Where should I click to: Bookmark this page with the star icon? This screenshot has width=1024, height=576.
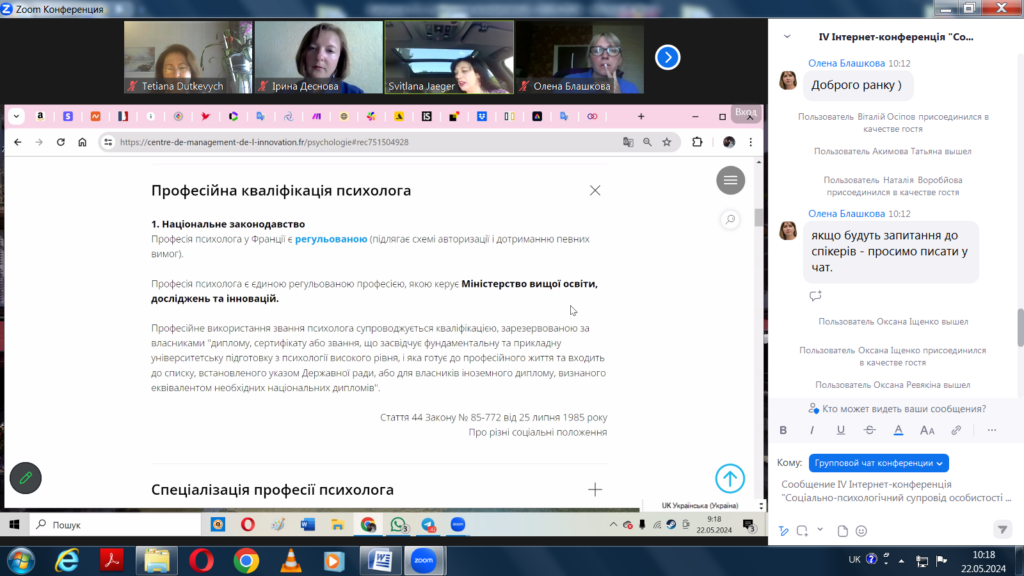pos(667,142)
